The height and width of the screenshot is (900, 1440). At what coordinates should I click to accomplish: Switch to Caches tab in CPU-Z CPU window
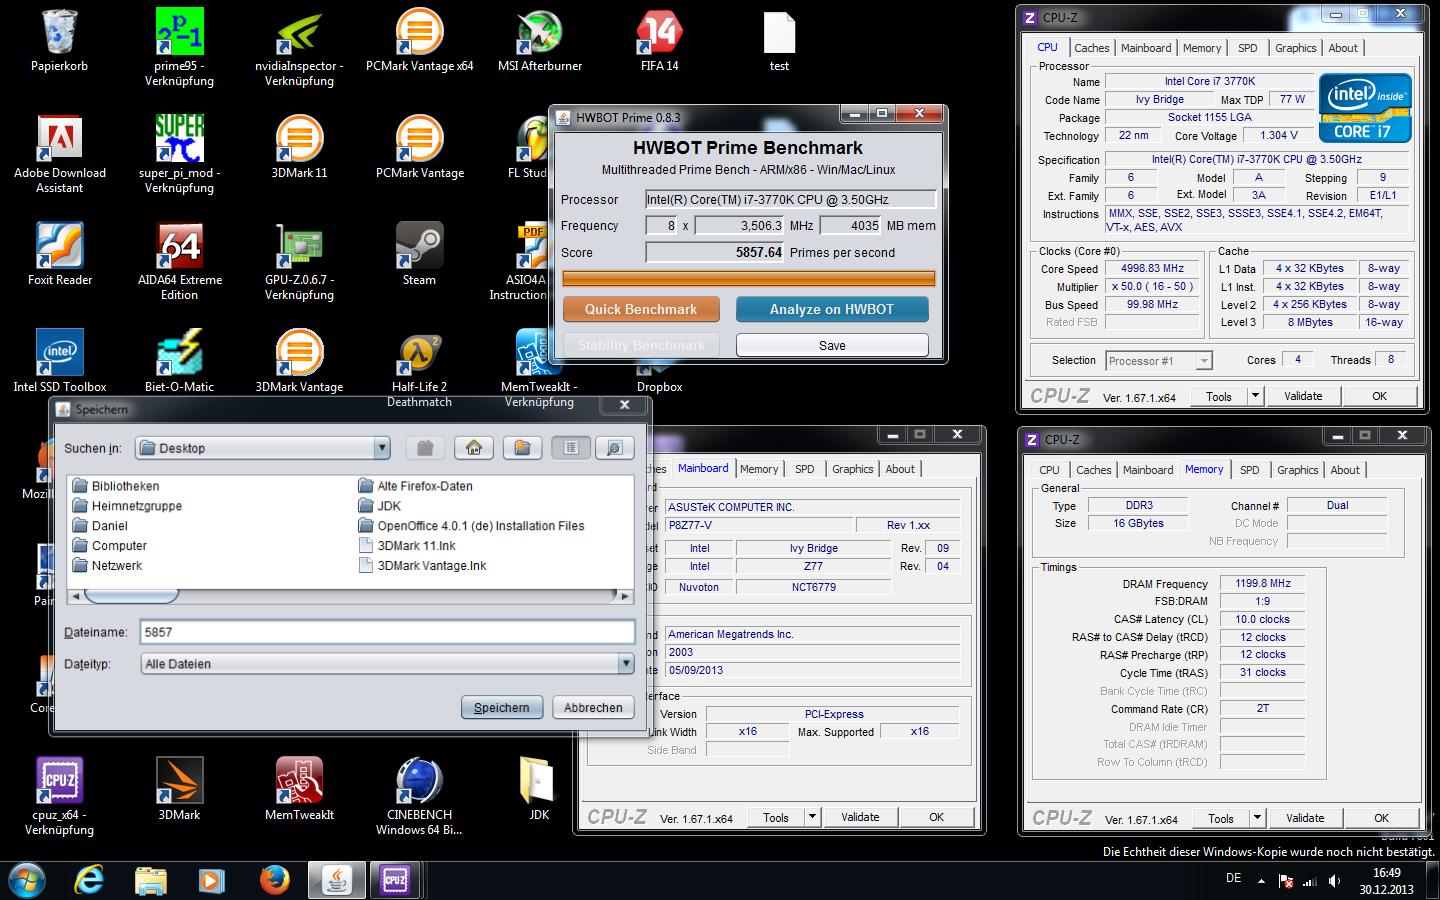[x=1091, y=48]
